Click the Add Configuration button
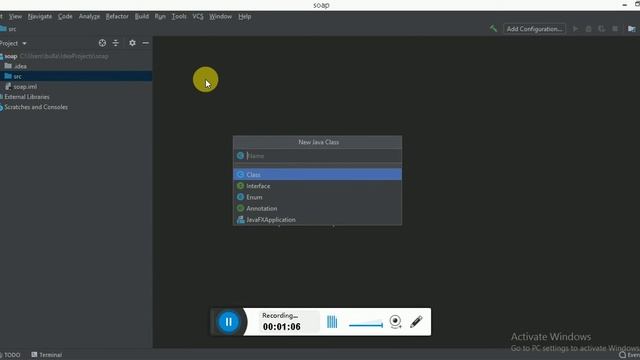 [x=534, y=29]
